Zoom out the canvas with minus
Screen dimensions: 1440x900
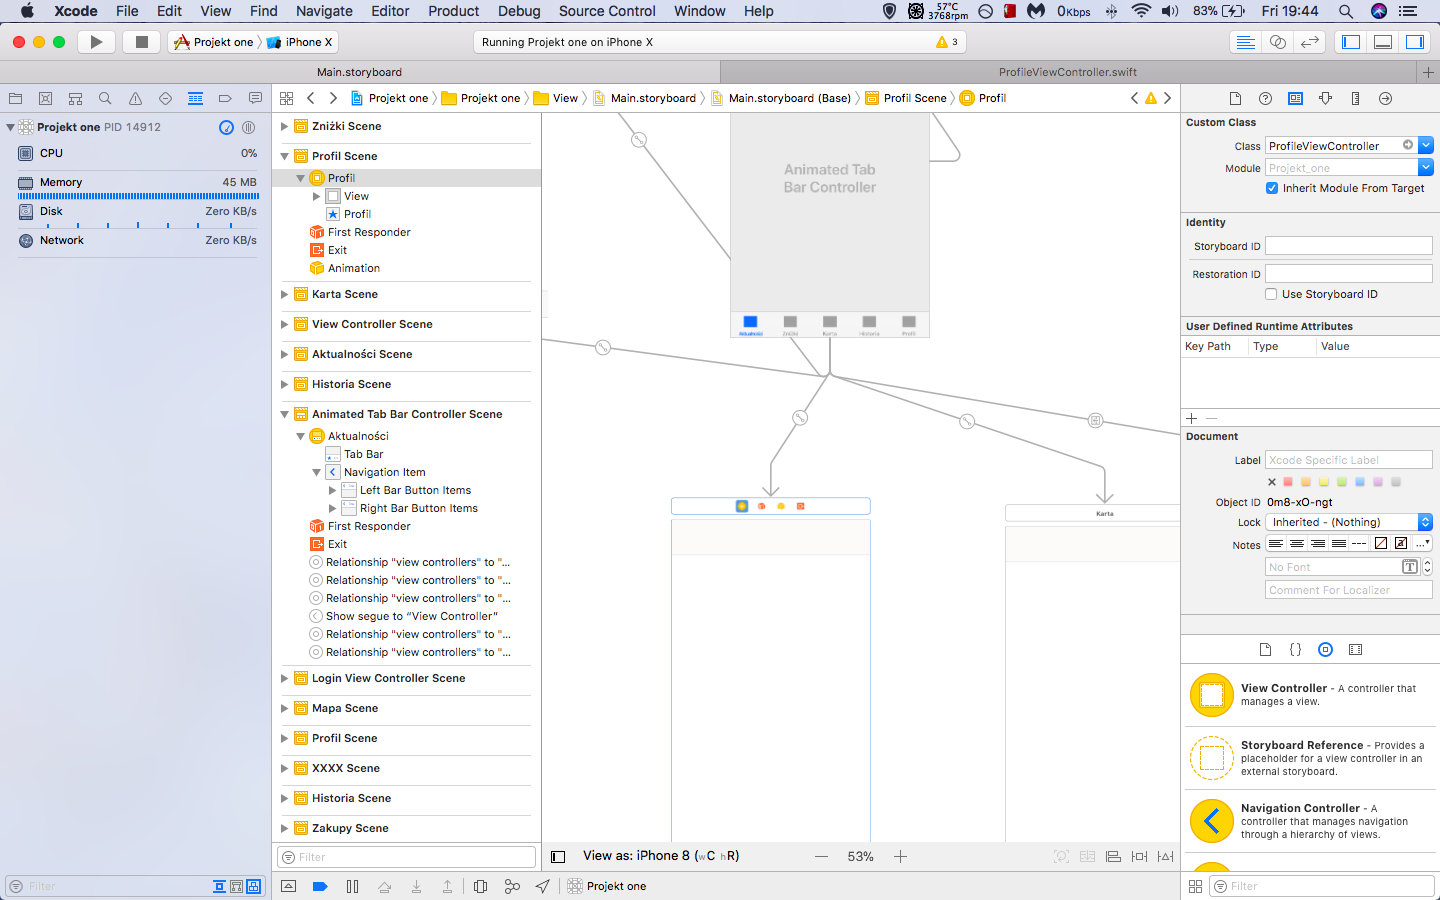(x=821, y=856)
